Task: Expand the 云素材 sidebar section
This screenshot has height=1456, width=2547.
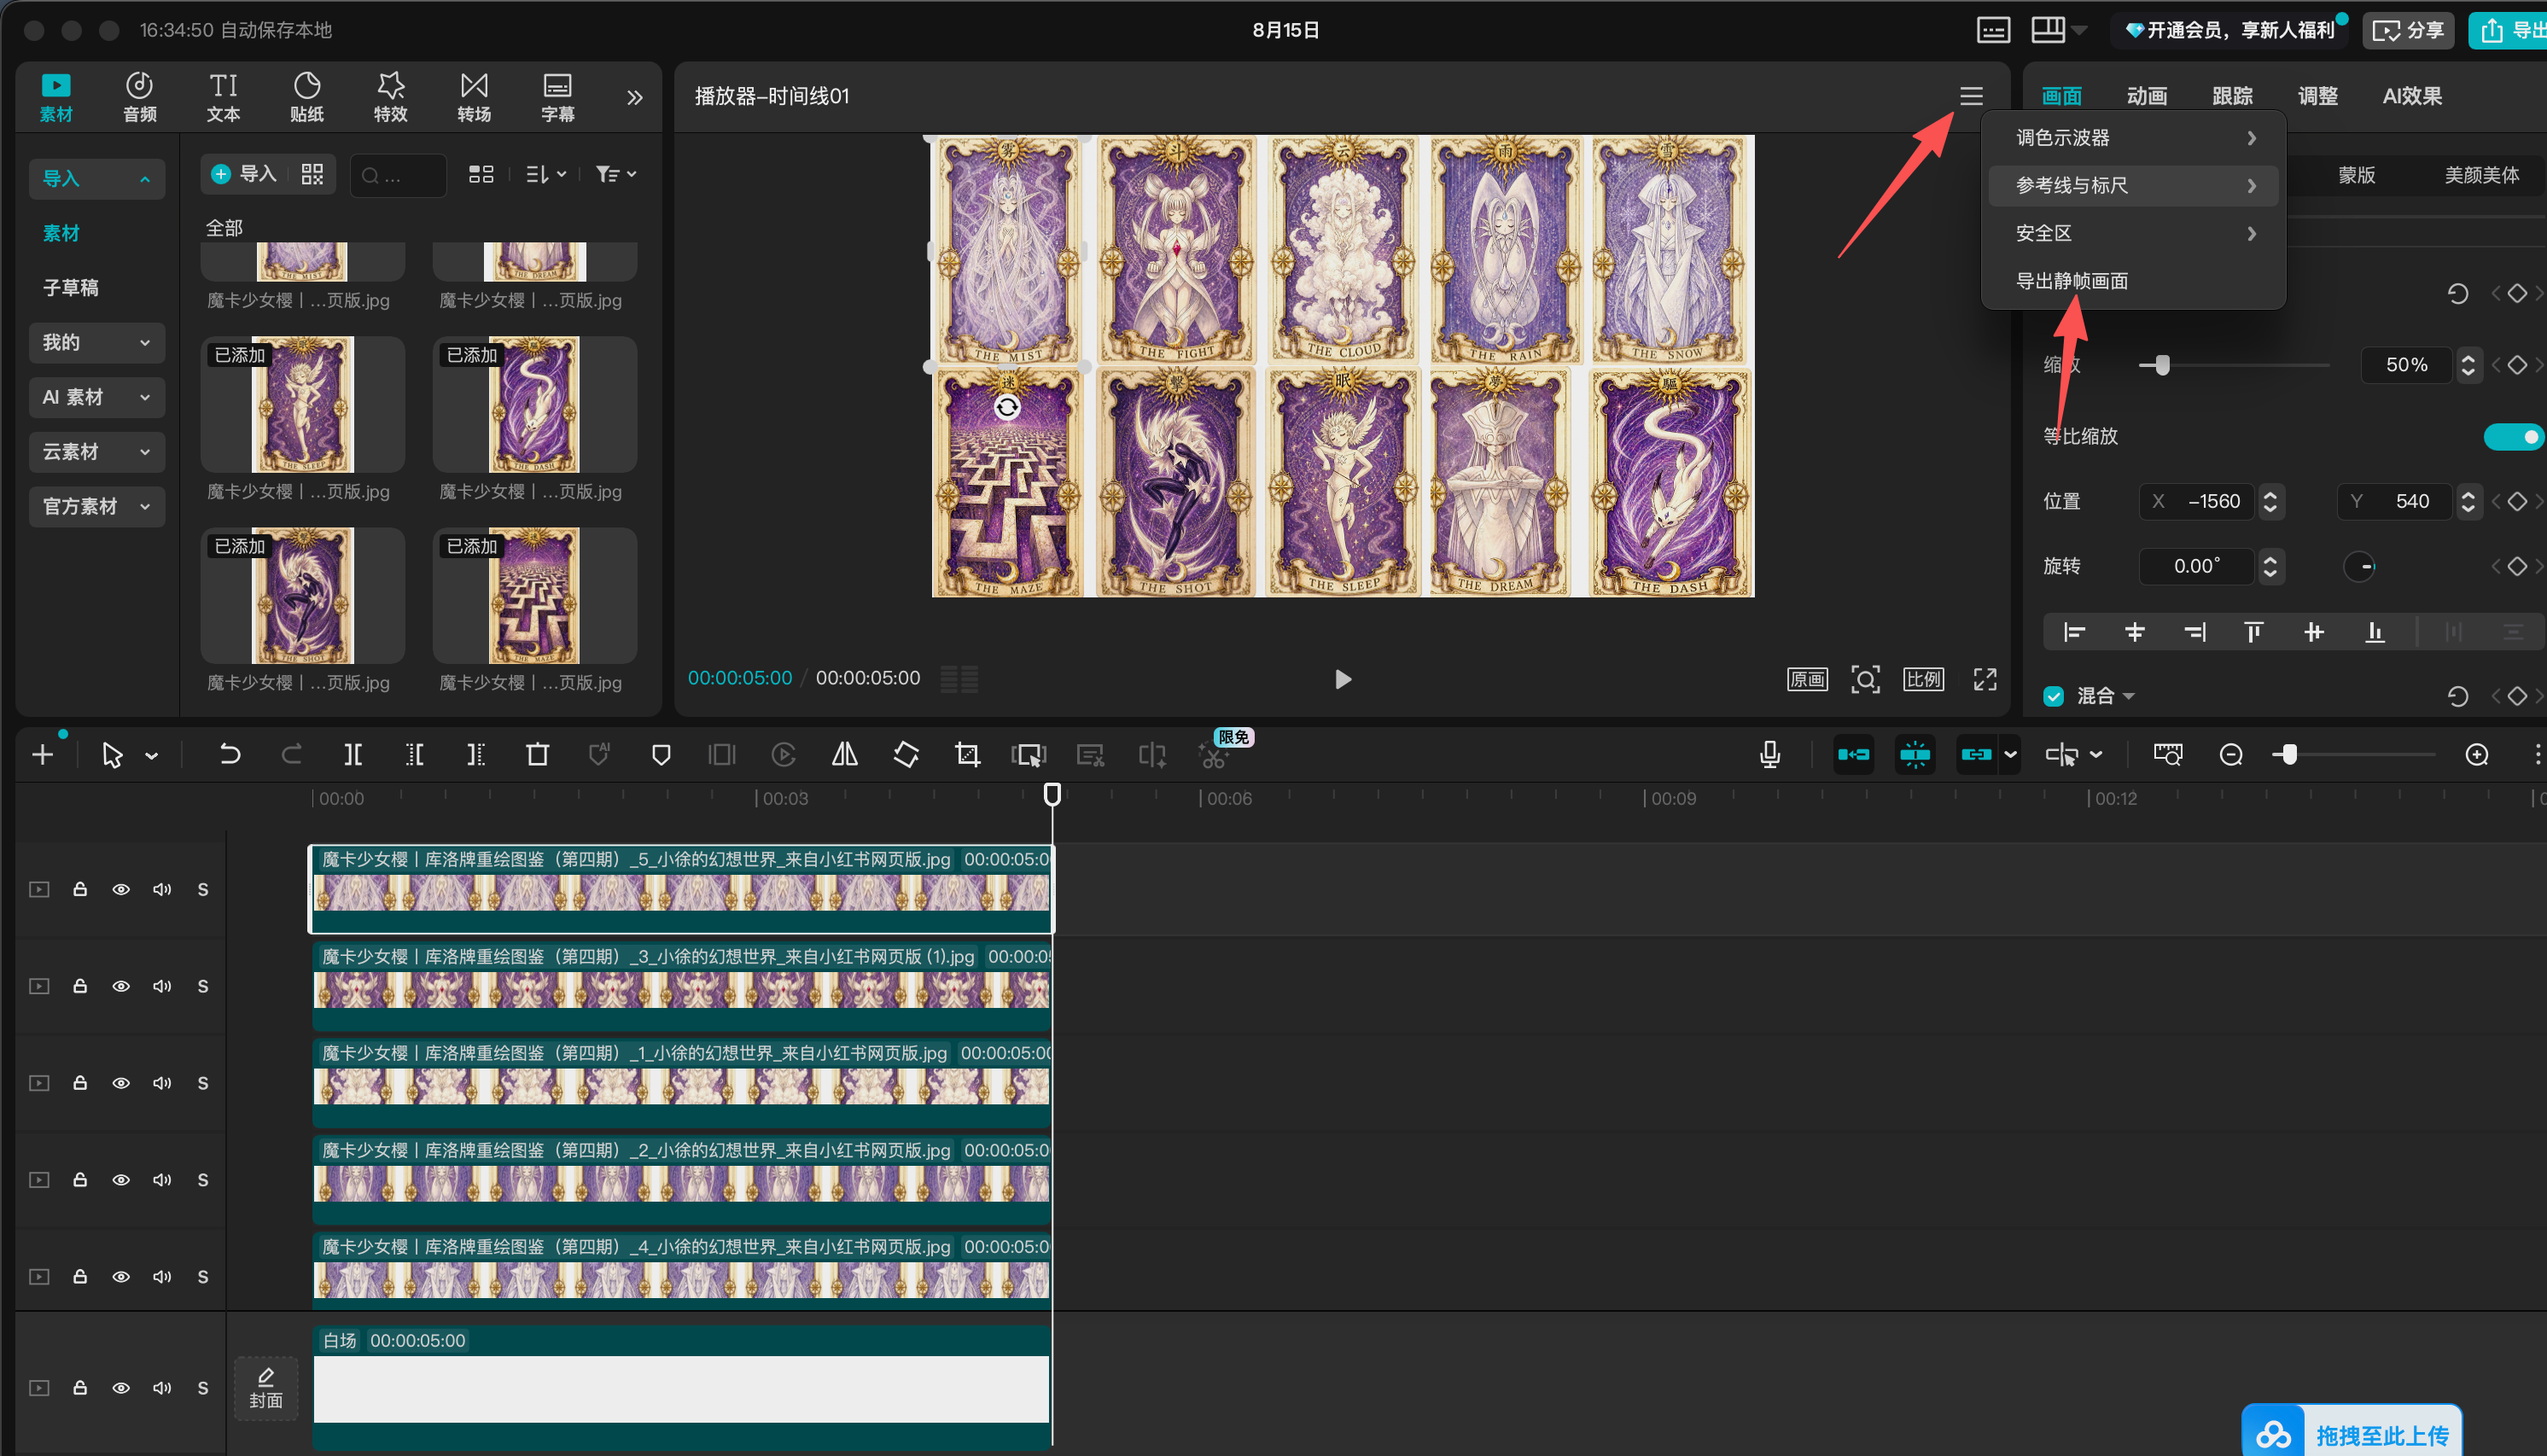Action: pos(96,451)
